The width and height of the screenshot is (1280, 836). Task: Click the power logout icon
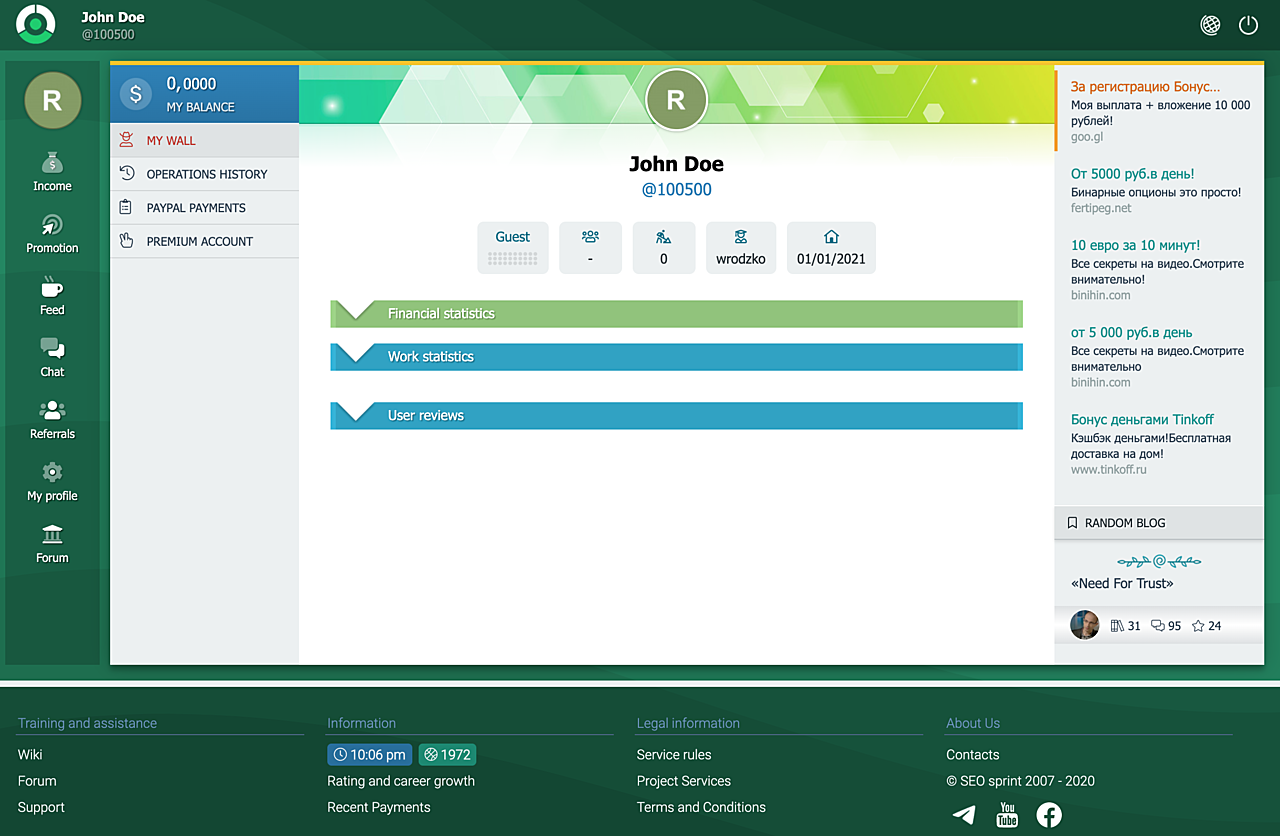pos(1248,26)
